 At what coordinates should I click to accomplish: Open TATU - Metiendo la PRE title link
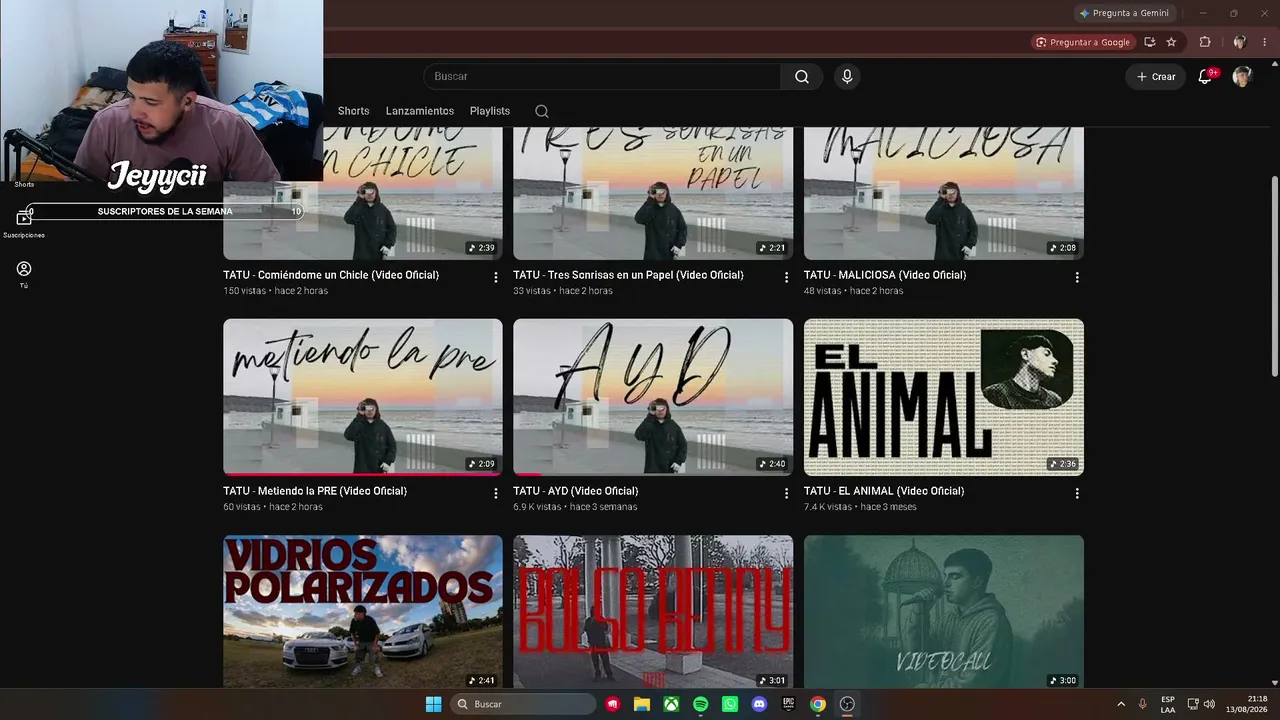pyautogui.click(x=315, y=491)
